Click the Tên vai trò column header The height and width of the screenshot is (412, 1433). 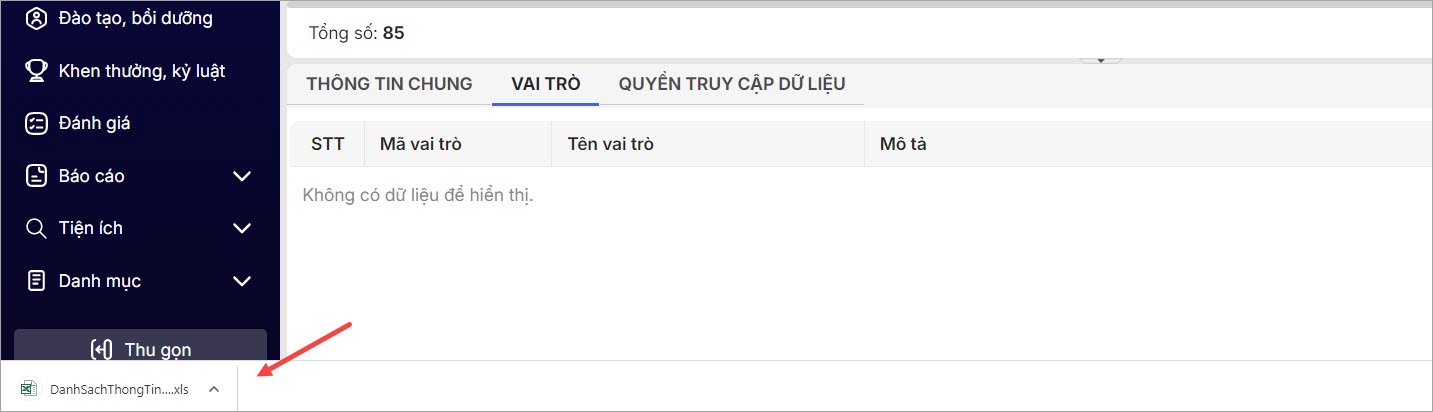tap(610, 144)
